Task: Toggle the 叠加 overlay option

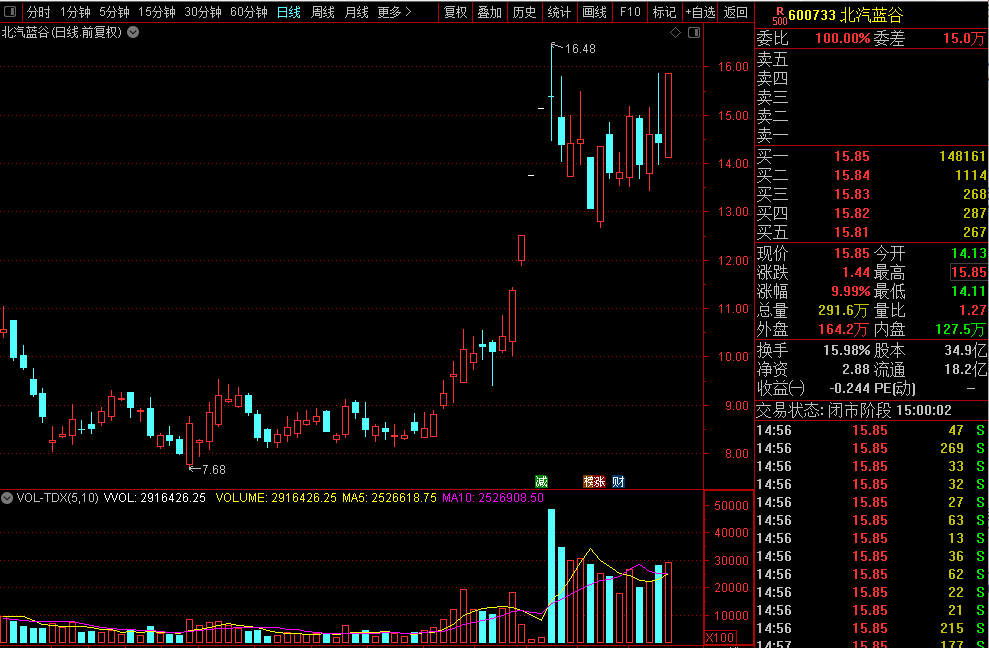Action: [x=489, y=12]
